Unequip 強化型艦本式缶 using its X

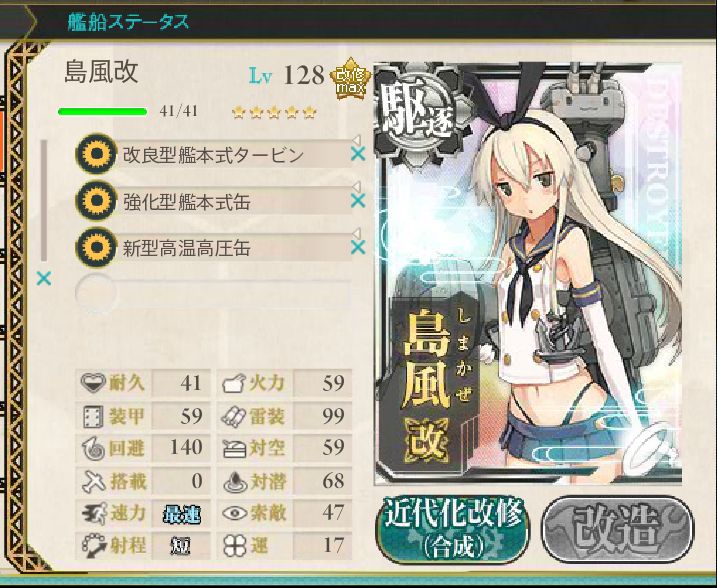[358, 200]
